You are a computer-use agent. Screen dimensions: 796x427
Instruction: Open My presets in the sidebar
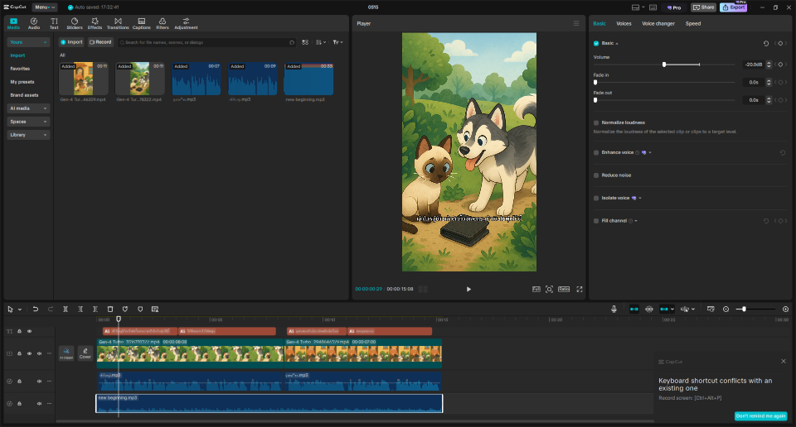[22, 82]
